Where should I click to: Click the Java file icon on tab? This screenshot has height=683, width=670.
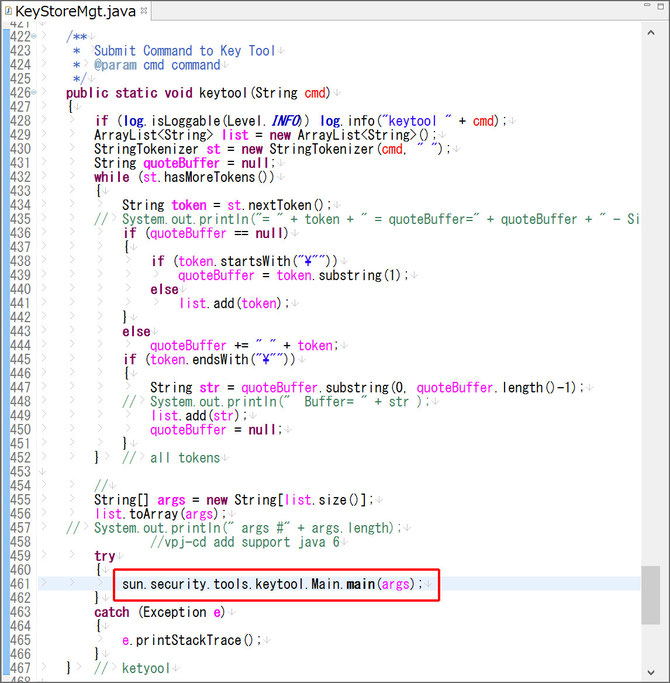pos(7,11)
